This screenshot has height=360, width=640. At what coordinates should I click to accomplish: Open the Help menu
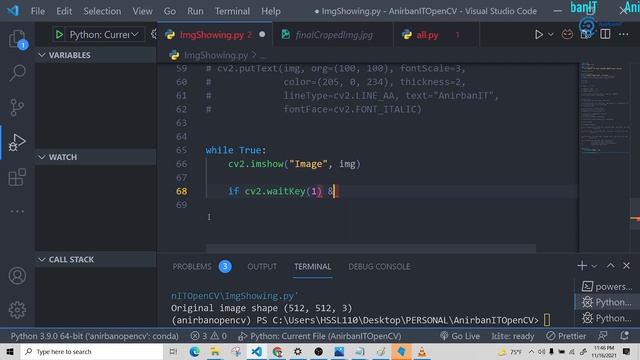(x=271, y=11)
